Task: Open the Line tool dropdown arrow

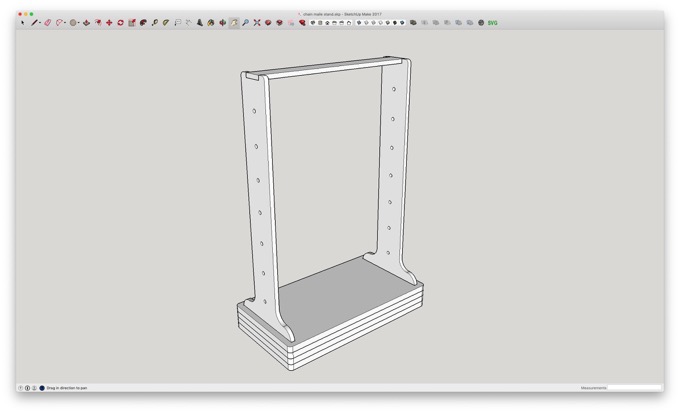Action: tap(40, 23)
